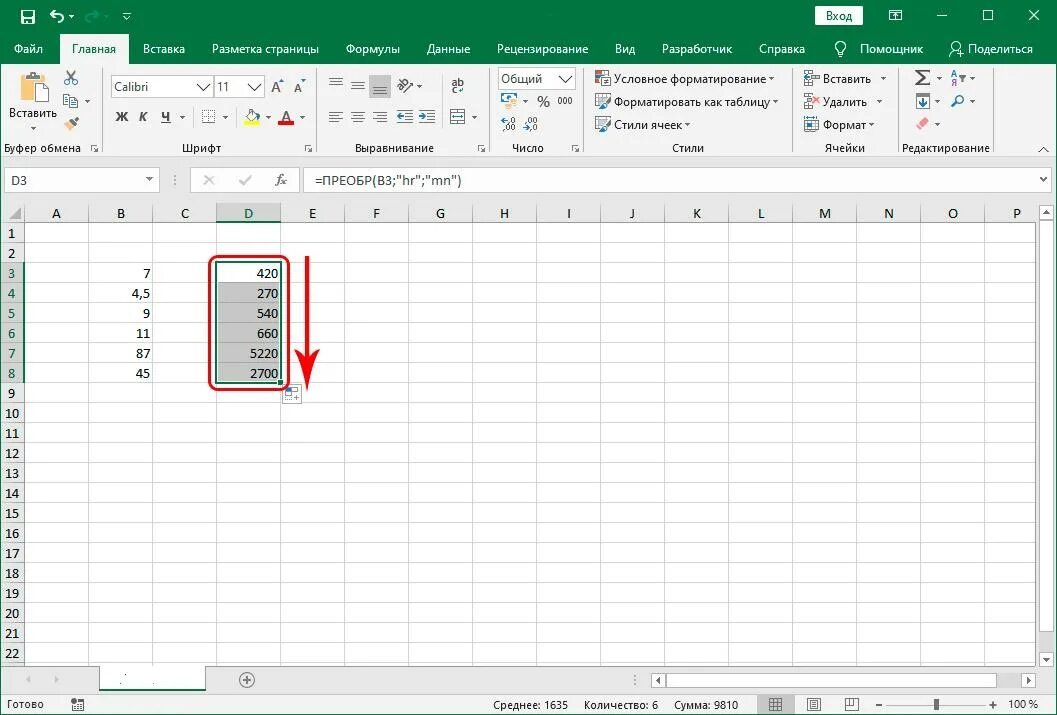This screenshot has width=1057, height=715.
Task: Increase the cell indent
Action: tap(427, 117)
